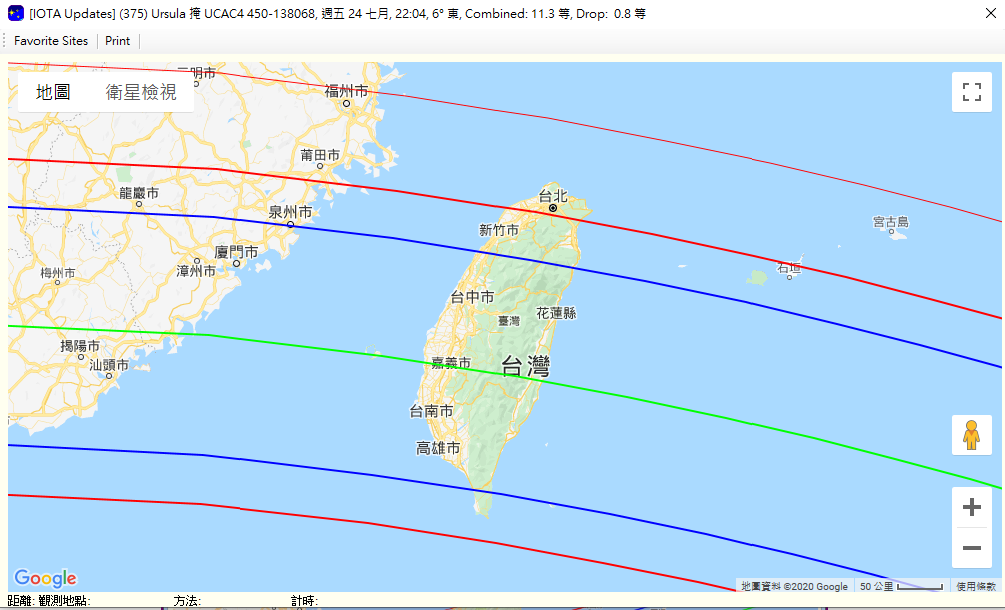Click the 計時 status label
The height and width of the screenshot is (610, 1005).
(x=304, y=600)
